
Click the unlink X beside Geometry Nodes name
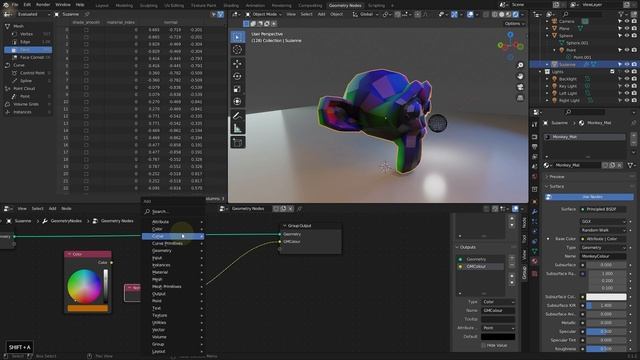point(291,209)
